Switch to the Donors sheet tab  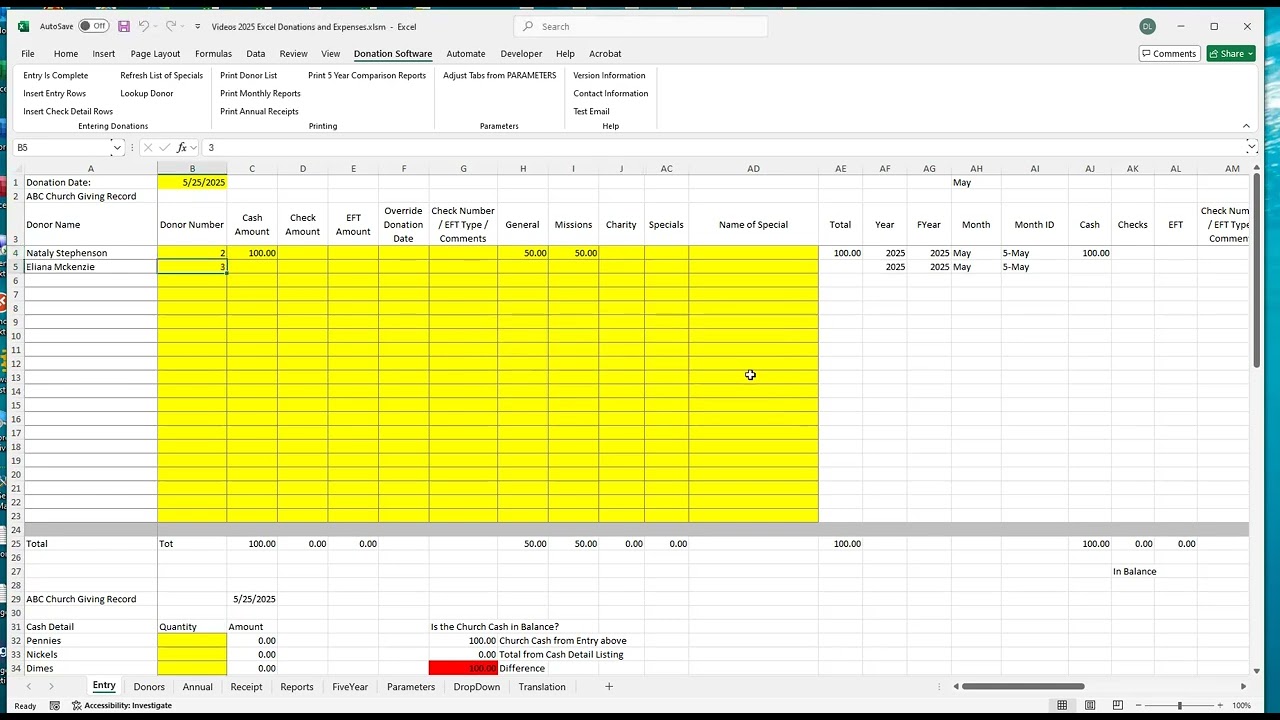point(149,687)
